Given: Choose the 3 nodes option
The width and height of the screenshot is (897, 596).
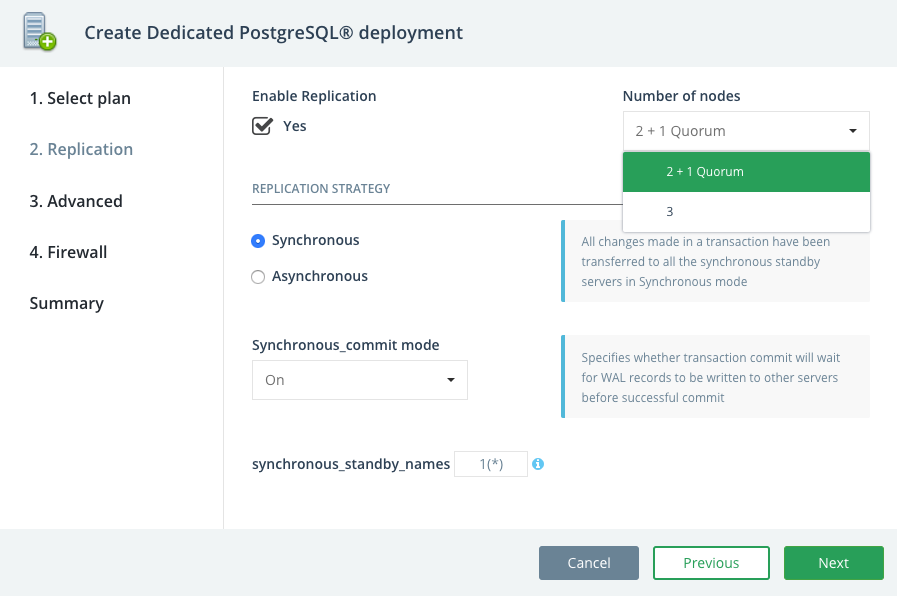Looking at the screenshot, I should [x=746, y=212].
